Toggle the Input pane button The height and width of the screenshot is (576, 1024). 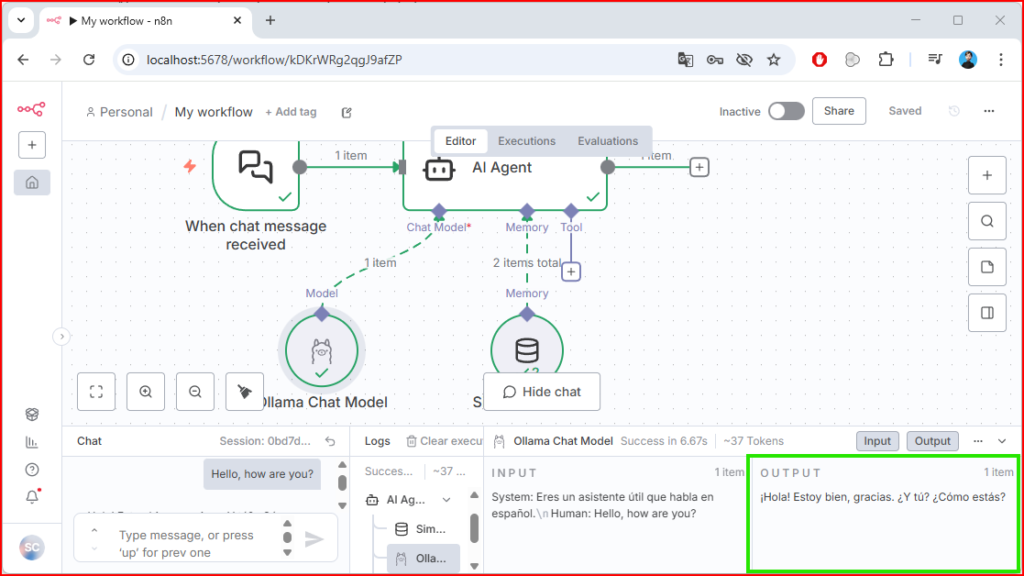877,441
